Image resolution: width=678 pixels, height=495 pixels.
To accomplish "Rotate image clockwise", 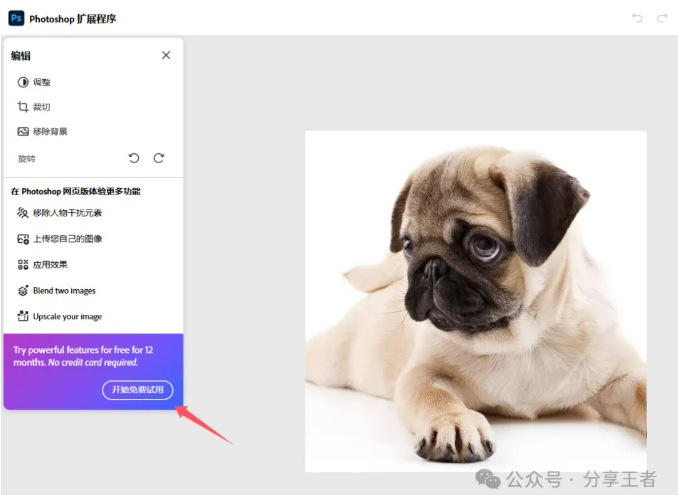I will point(159,158).
